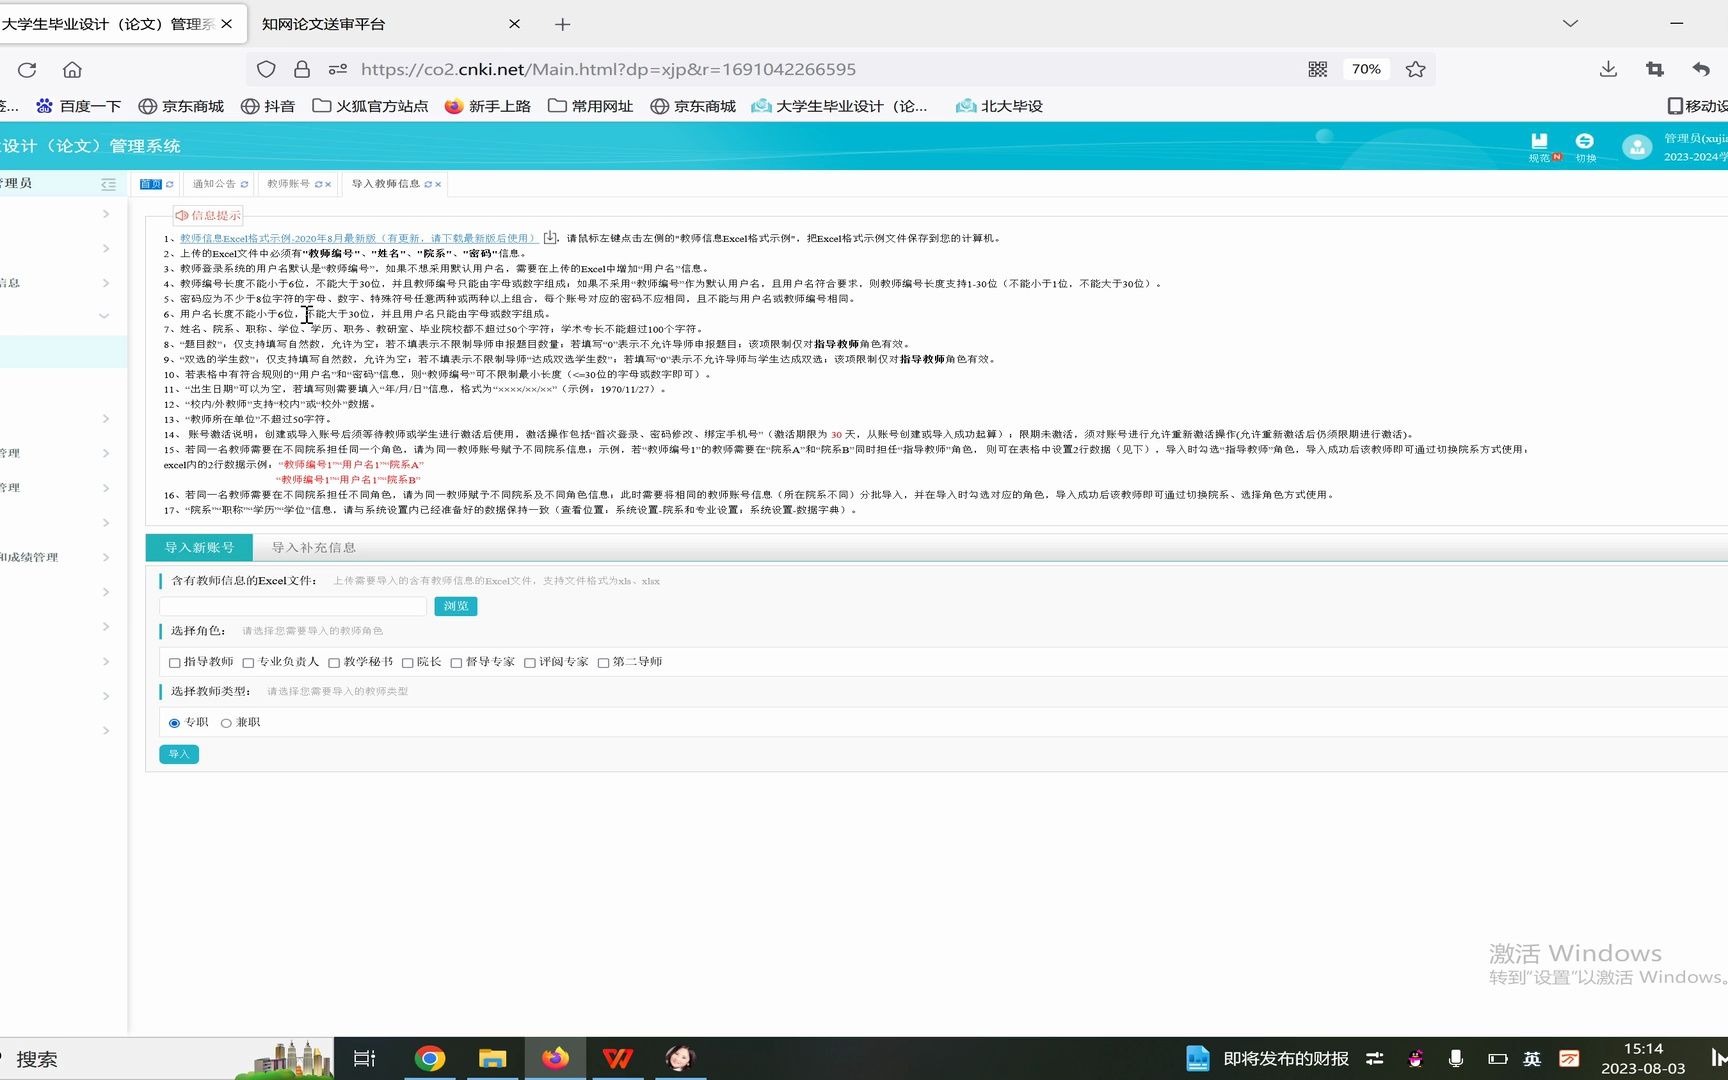Click the 导入 button to import
The width and height of the screenshot is (1728, 1080).
178,754
